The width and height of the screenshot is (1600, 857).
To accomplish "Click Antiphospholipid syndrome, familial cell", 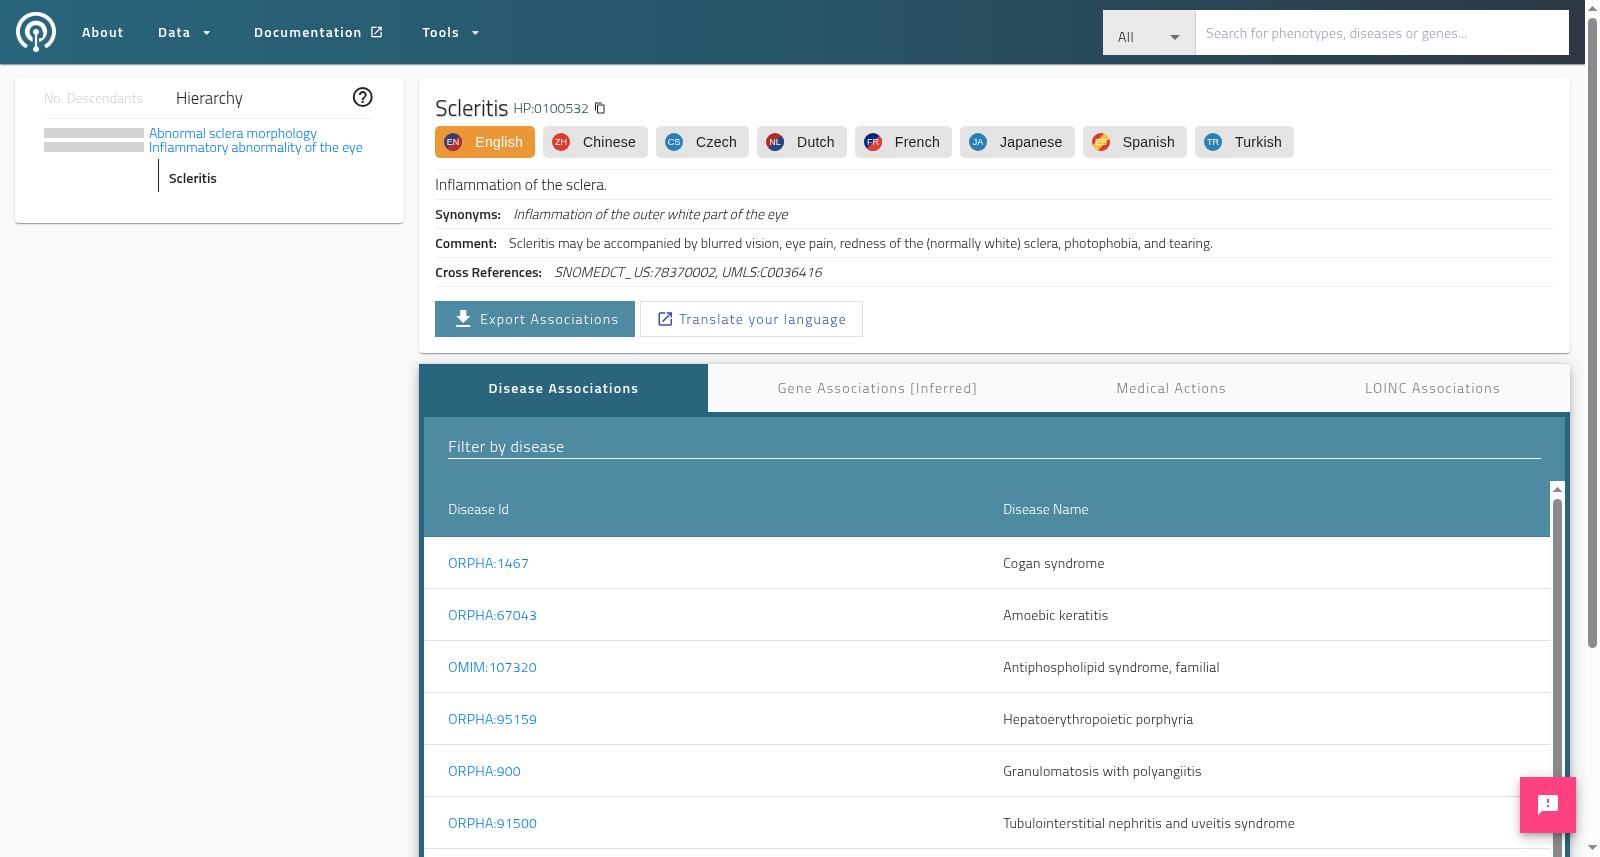I will (x=1111, y=667).
